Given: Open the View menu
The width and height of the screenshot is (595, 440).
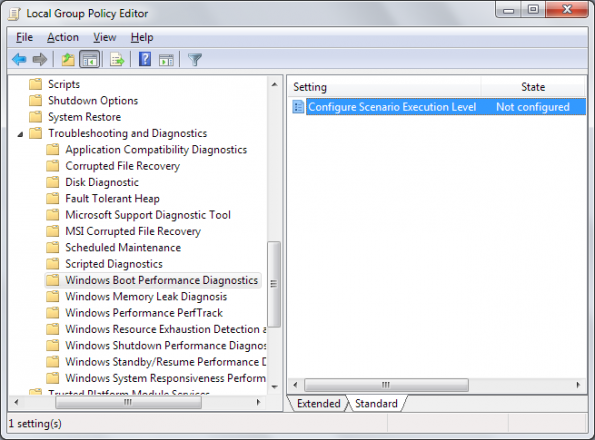Looking at the screenshot, I should tap(104, 37).
